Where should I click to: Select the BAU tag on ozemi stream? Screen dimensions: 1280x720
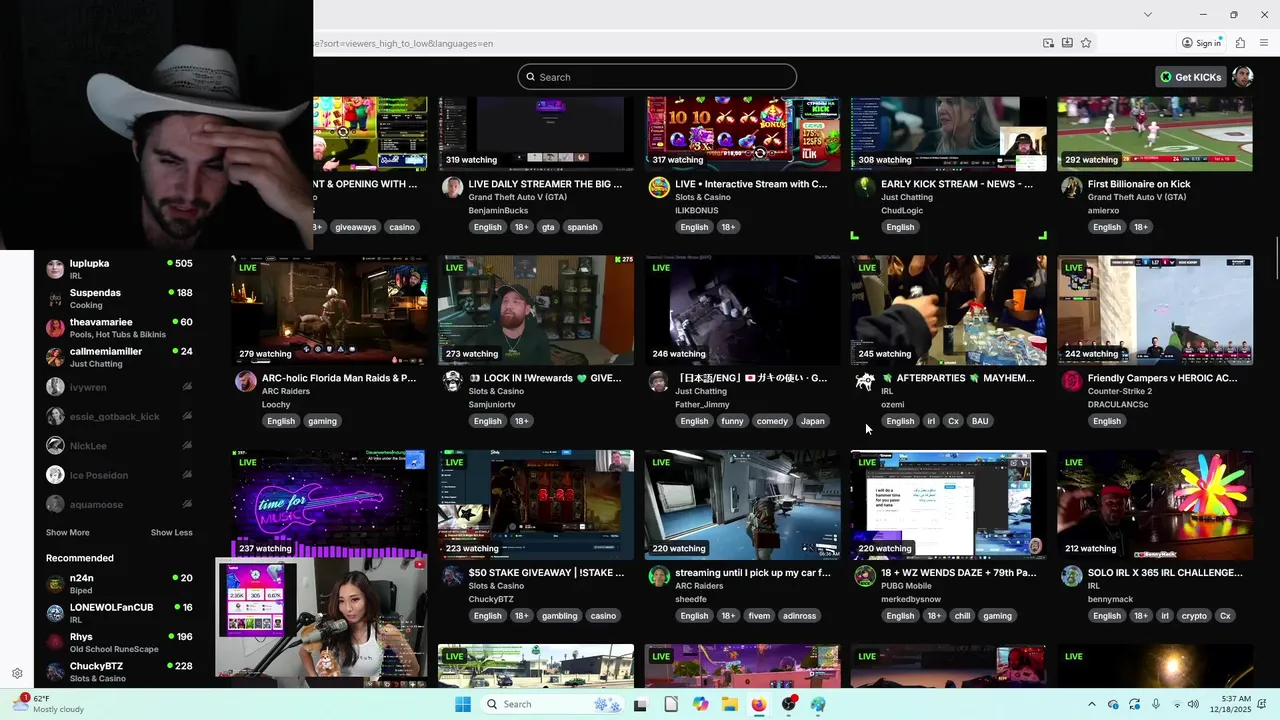click(x=980, y=421)
